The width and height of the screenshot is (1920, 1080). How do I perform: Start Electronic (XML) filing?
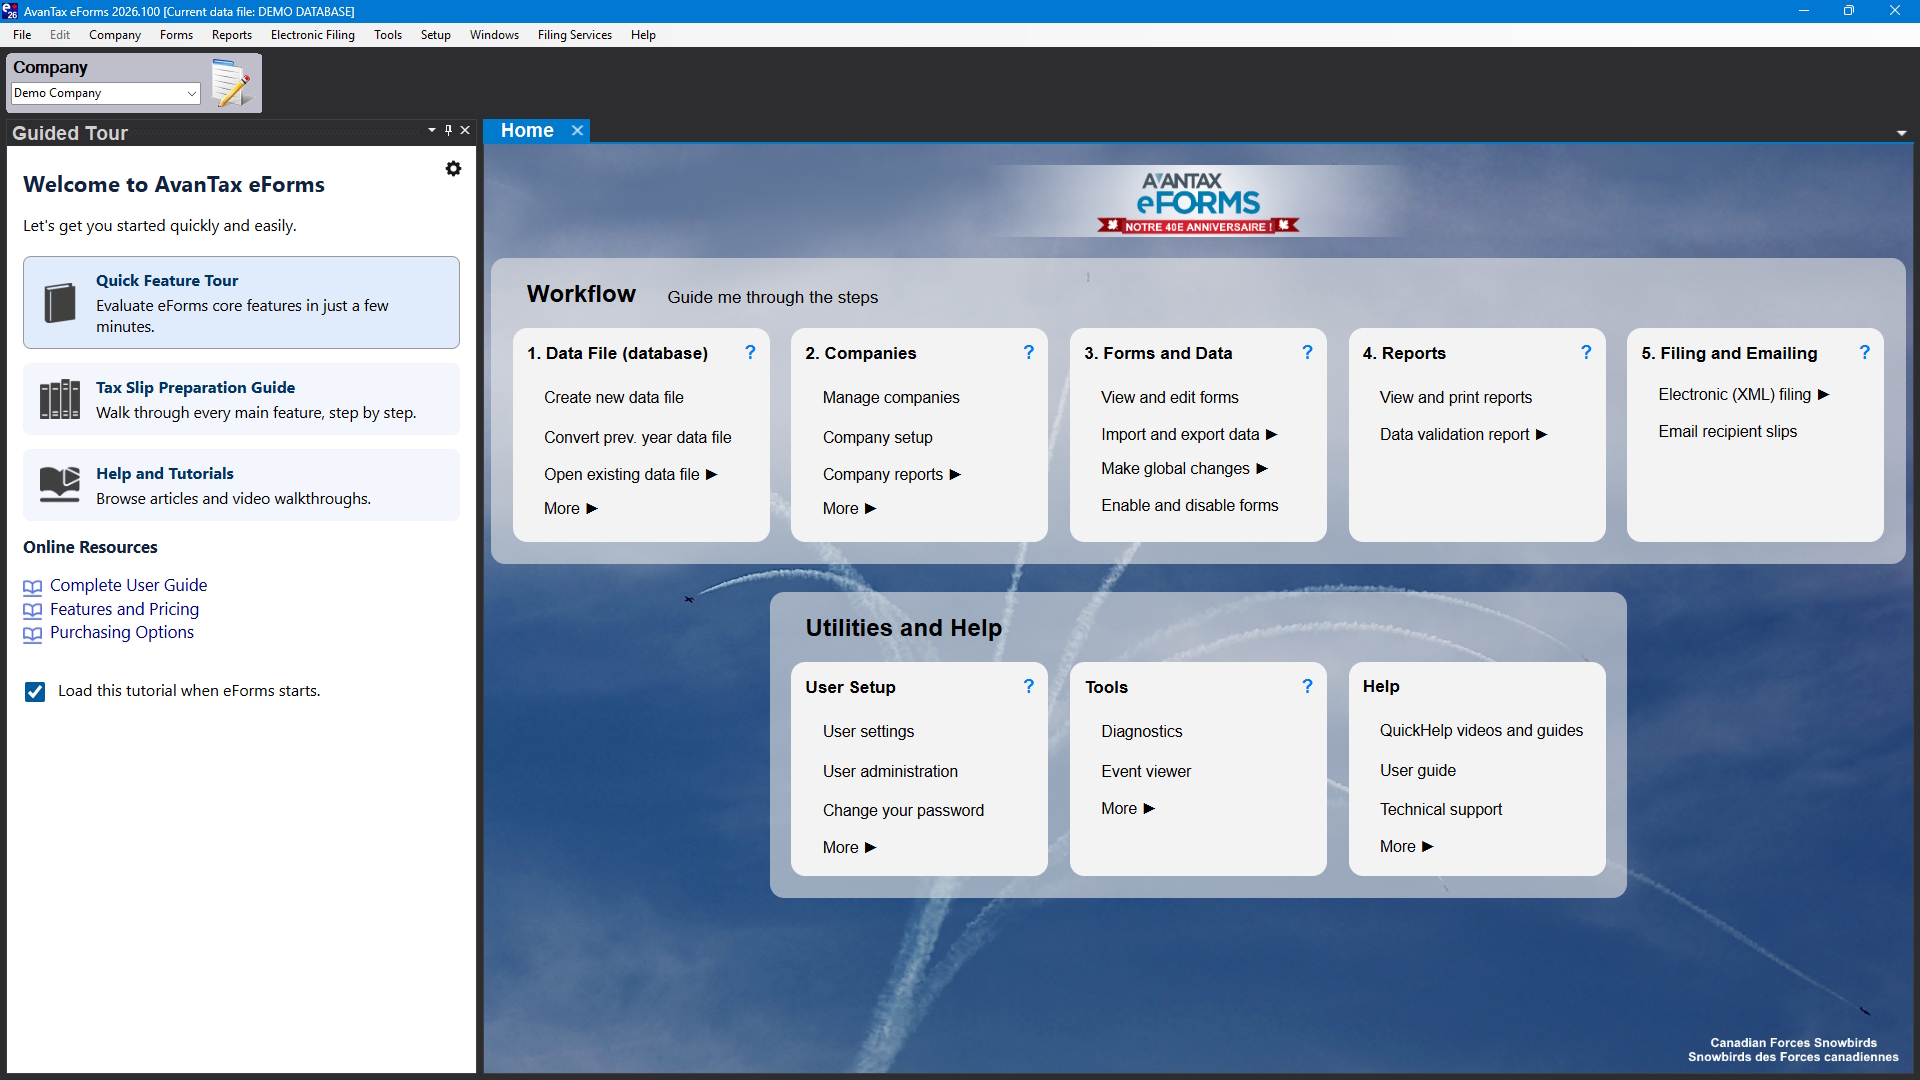tap(1737, 394)
